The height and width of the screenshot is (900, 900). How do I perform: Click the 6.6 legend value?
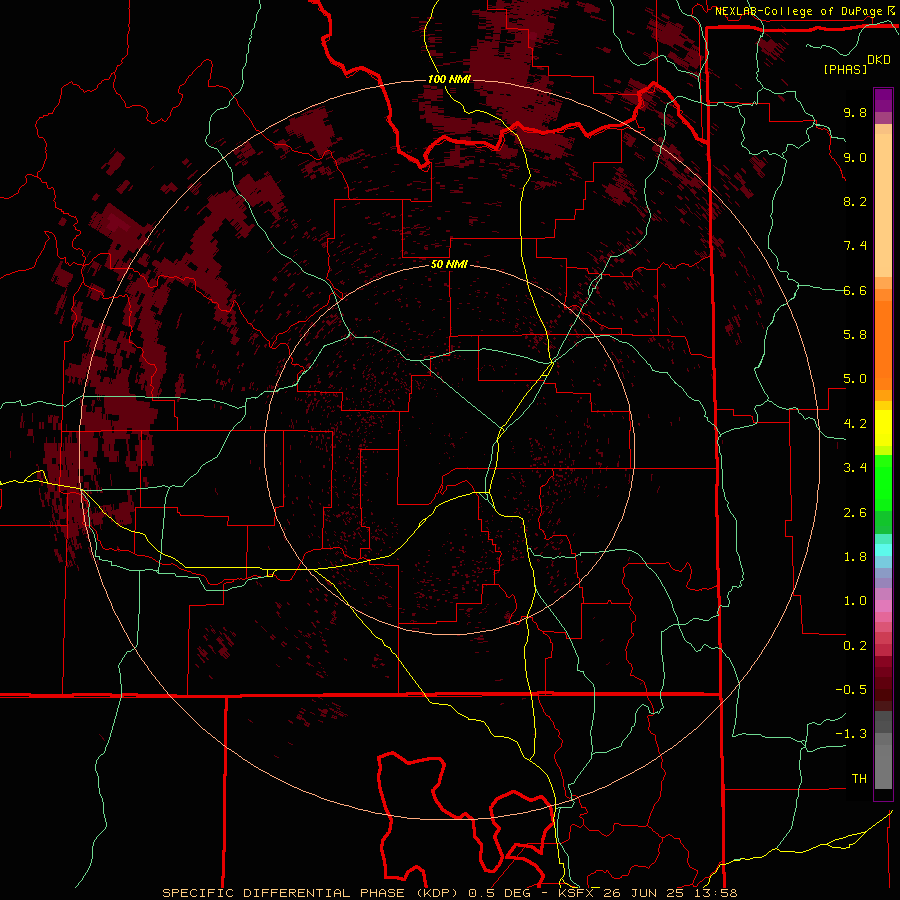(x=855, y=290)
